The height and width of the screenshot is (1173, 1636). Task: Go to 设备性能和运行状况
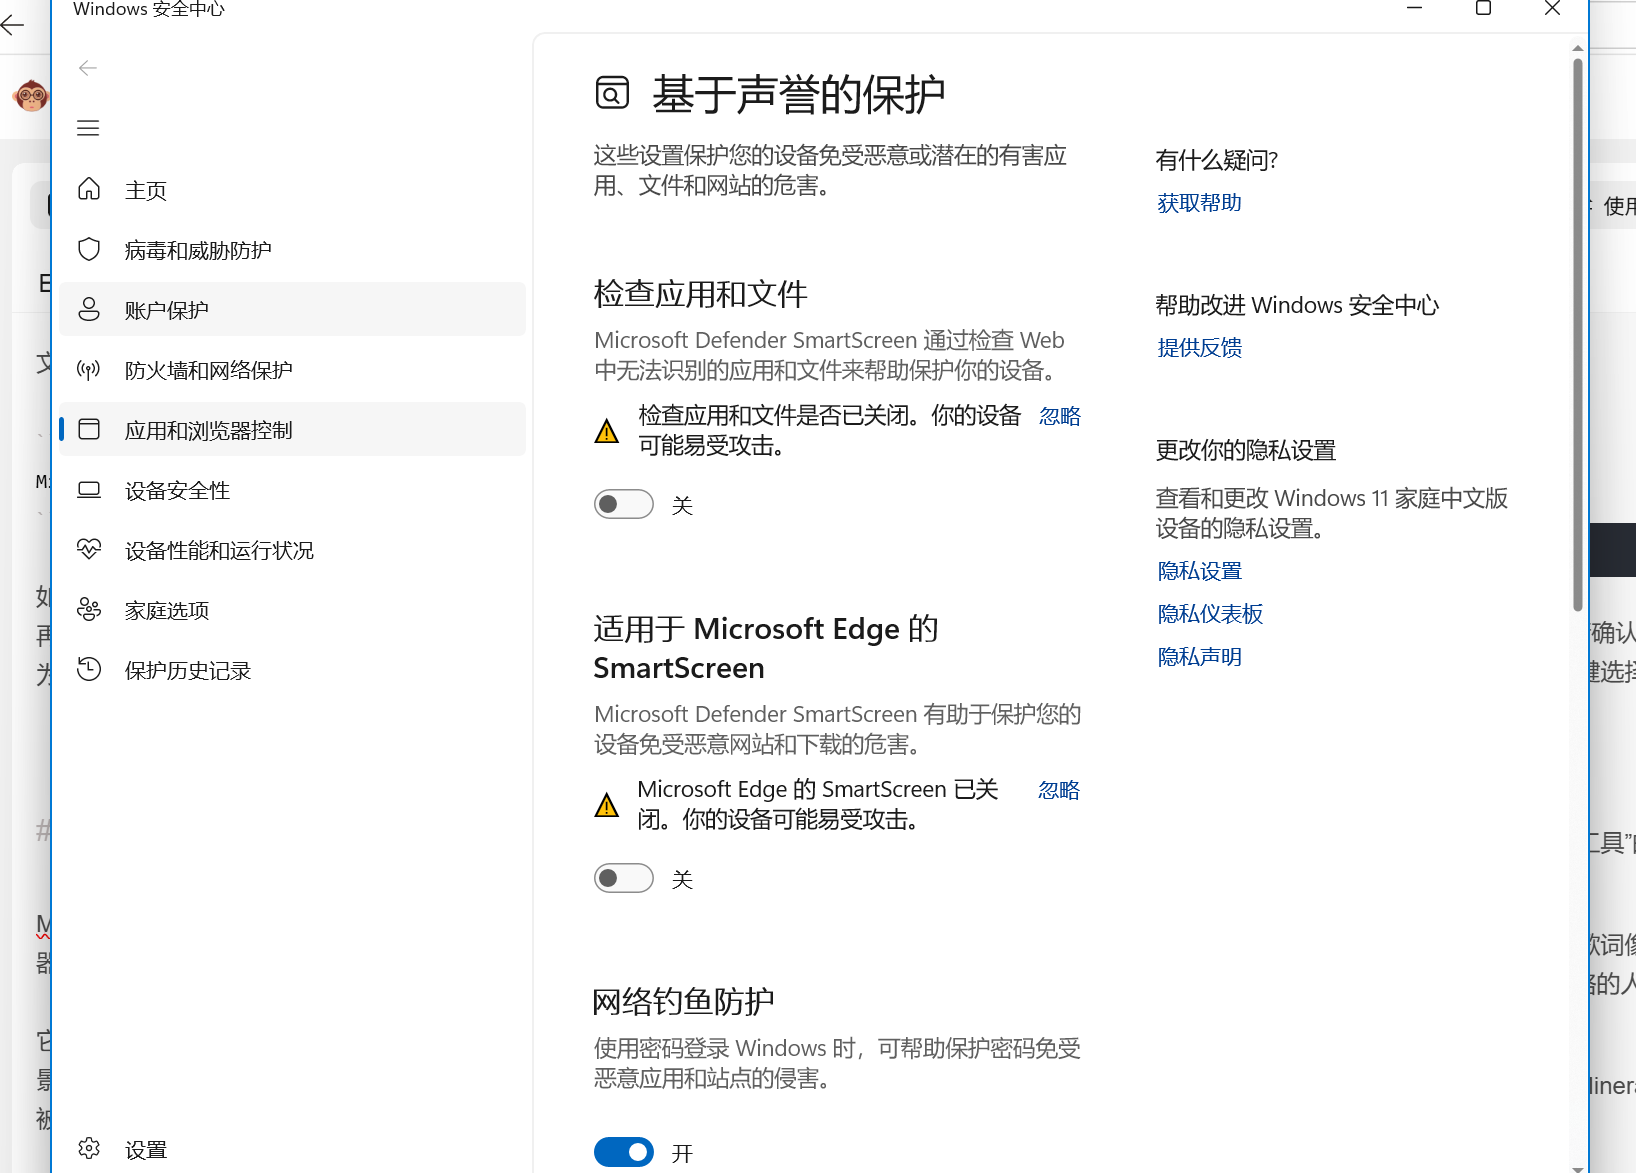(x=293, y=549)
